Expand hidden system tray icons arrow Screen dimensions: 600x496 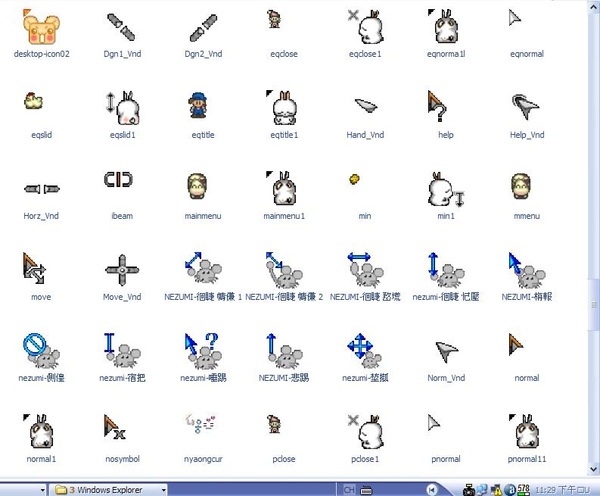pyautogui.click(x=432, y=490)
